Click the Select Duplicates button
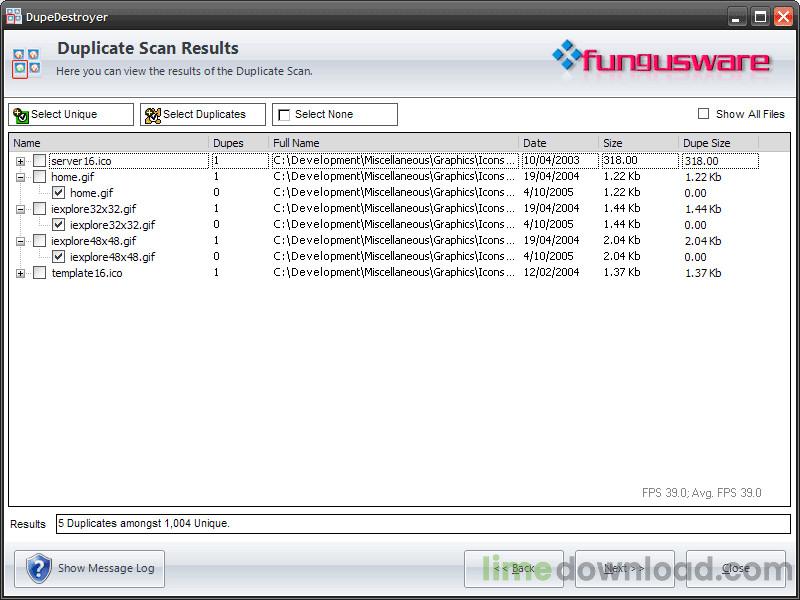This screenshot has width=800, height=600. pyautogui.click(x=203, y=114)
